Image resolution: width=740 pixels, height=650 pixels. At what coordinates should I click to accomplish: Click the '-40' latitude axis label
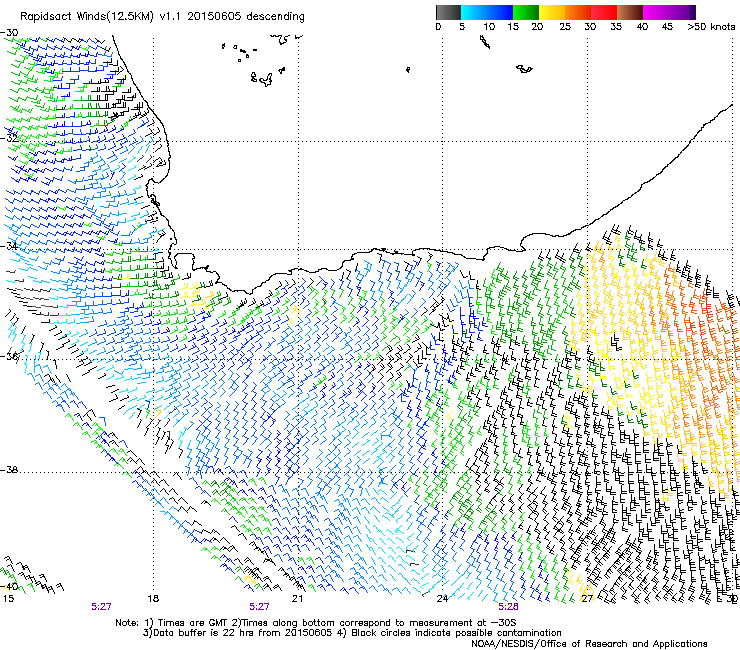[x=9, y=586]
